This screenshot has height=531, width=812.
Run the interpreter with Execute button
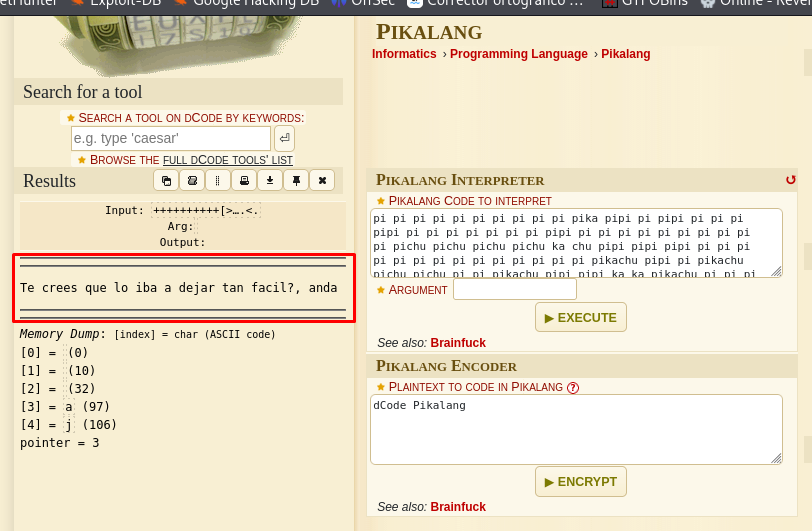coord(581,317)
